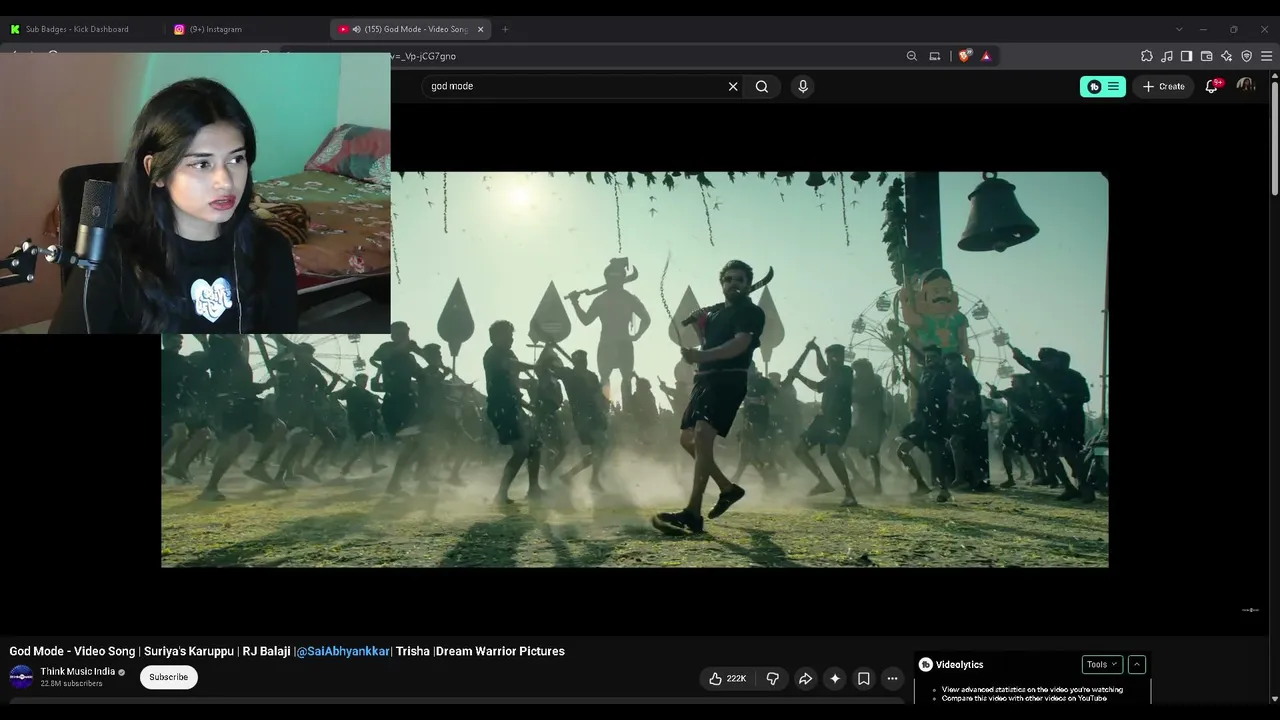Like the video showing 222K likes
The image size is (1280, 720).
click(x=727, y=678)
